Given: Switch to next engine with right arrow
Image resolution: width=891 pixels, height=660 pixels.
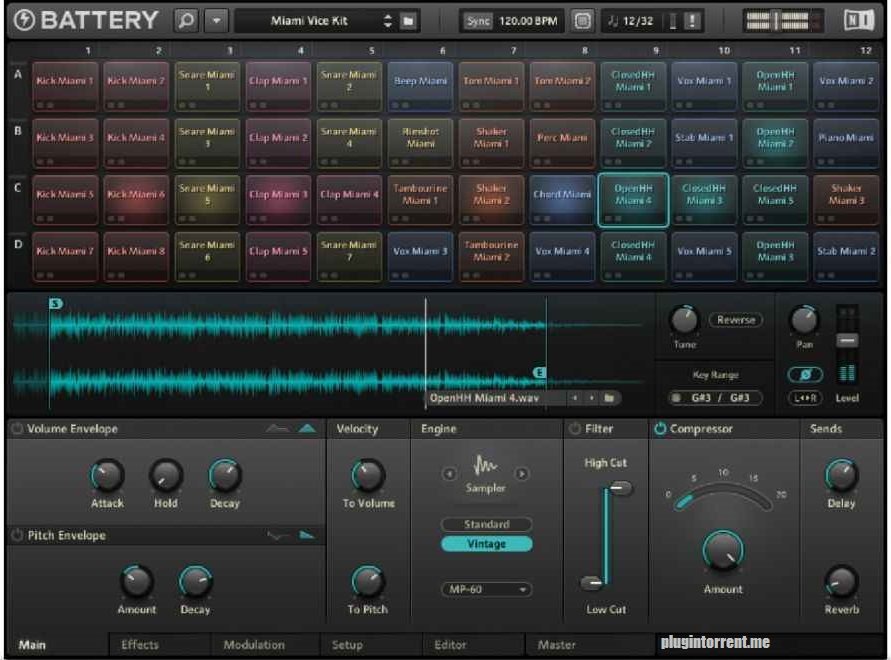Looking at the screenshot, I should click(x=522, y=474).
